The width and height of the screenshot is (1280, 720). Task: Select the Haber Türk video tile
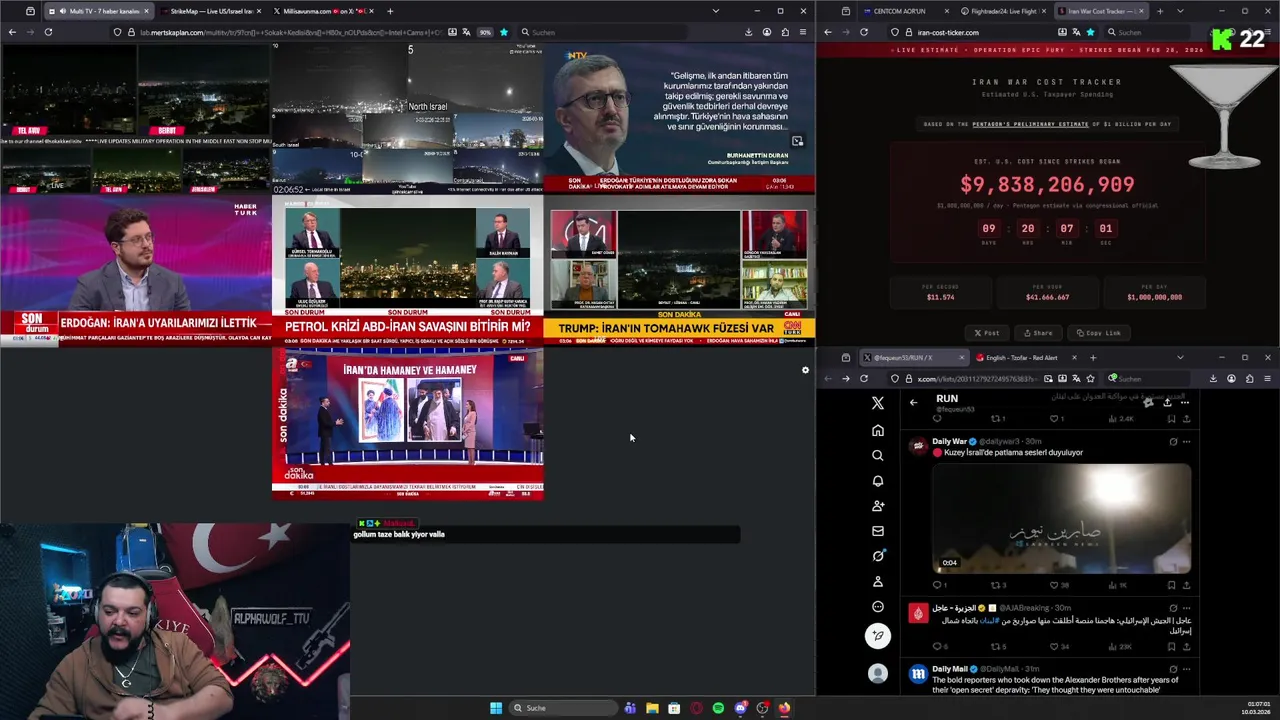135,270
